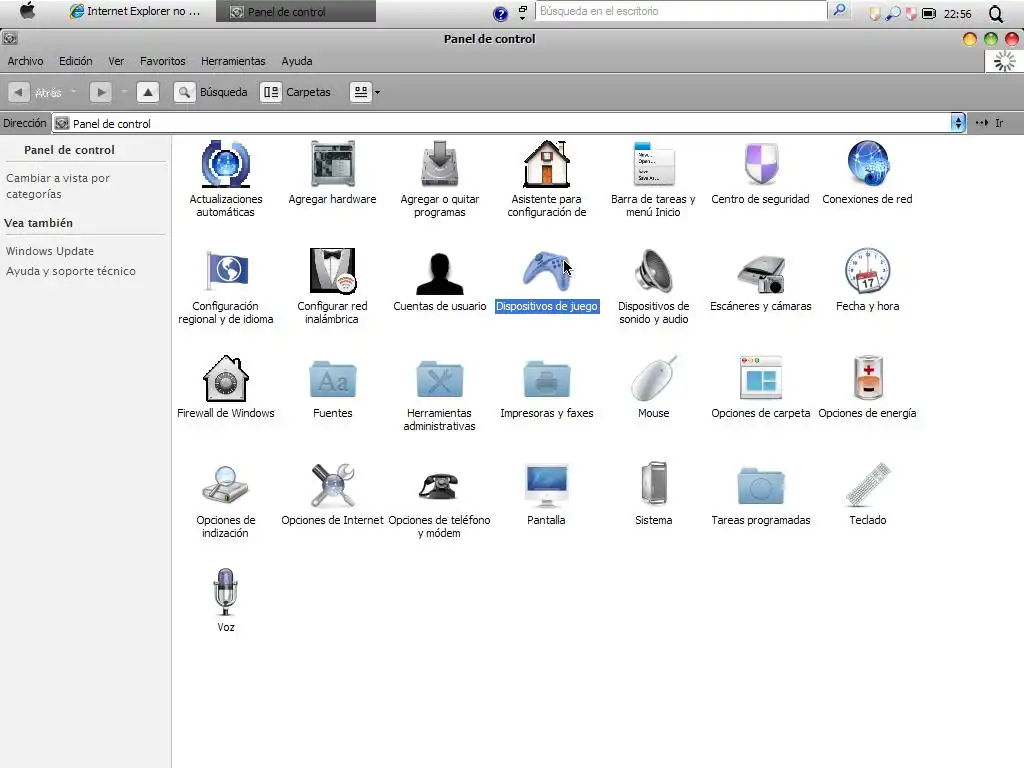
Task: Click the desktop search magnifier button
Action: [840, 10]
